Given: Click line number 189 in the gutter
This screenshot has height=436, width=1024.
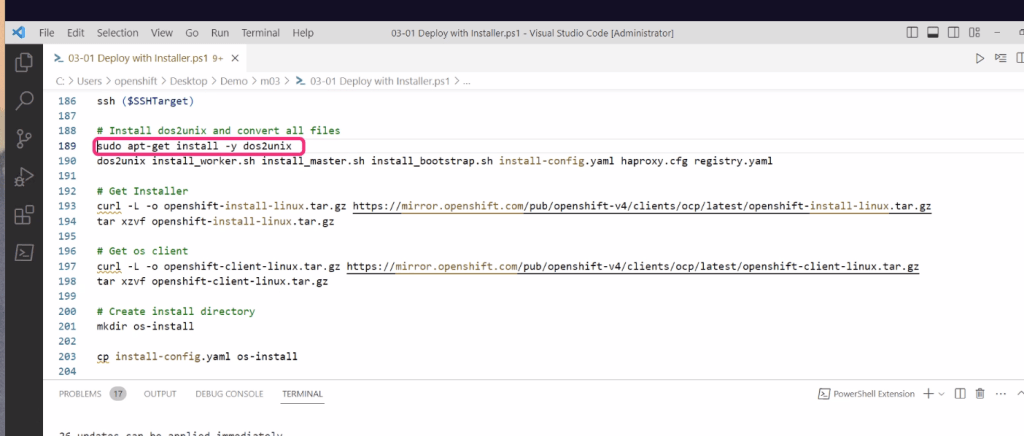Looking at the screenshot, I should (67, 146).
